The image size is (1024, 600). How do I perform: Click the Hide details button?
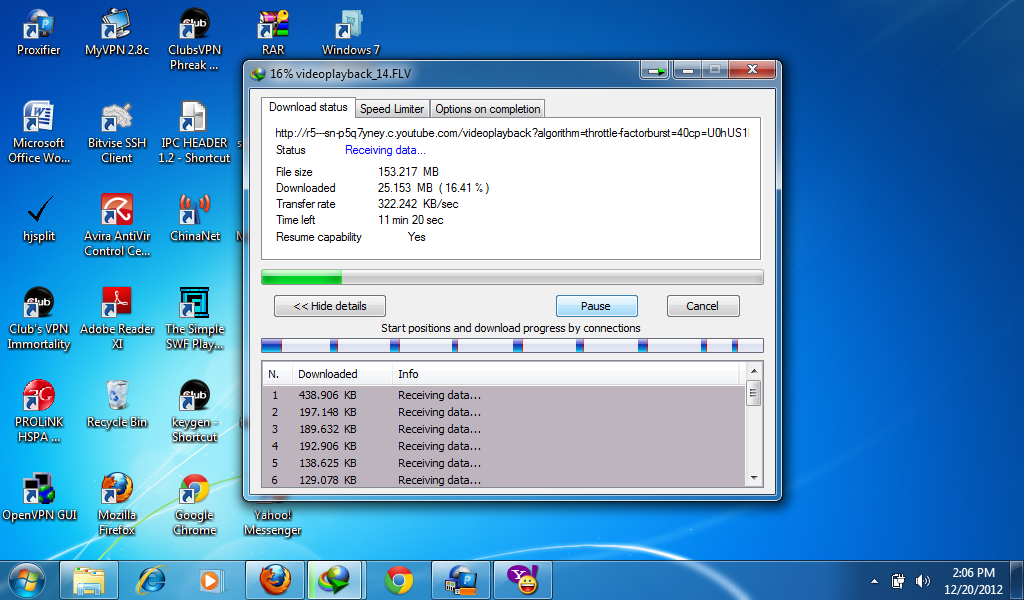(330, 306)
